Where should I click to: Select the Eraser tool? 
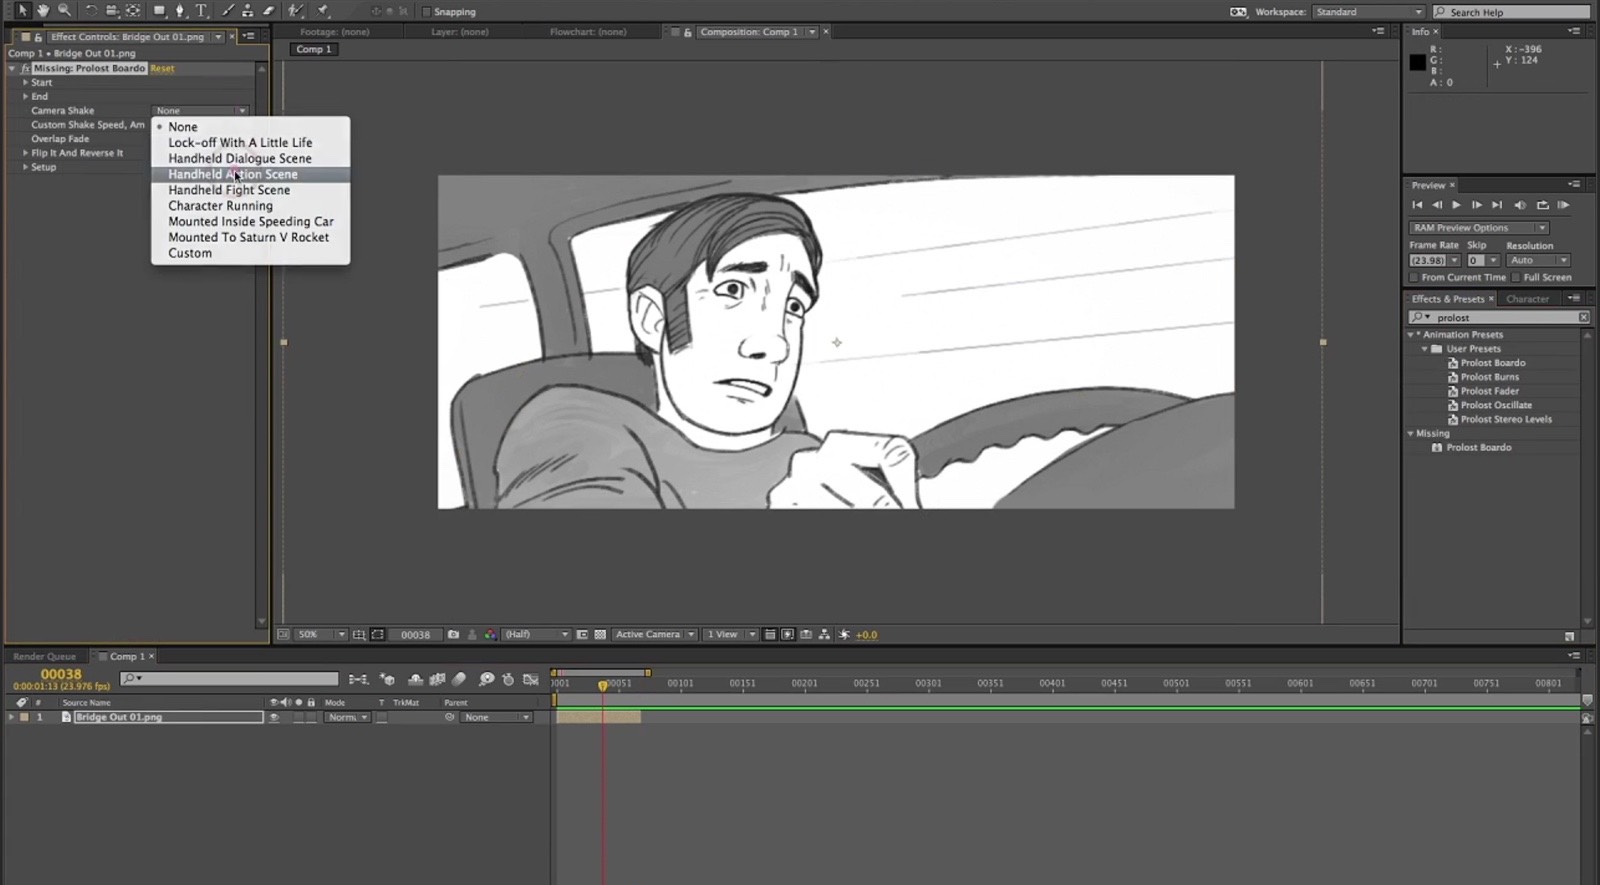pos(268,11)
